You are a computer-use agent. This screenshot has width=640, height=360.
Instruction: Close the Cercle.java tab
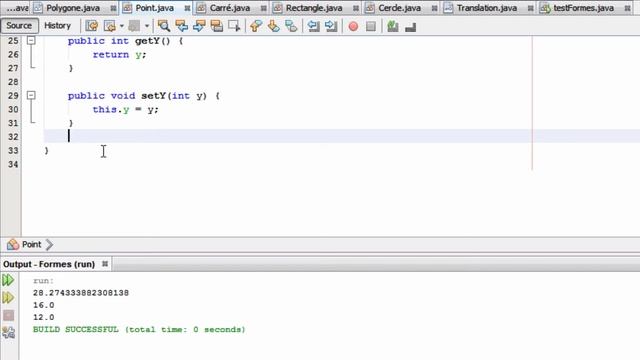[434, 8]
